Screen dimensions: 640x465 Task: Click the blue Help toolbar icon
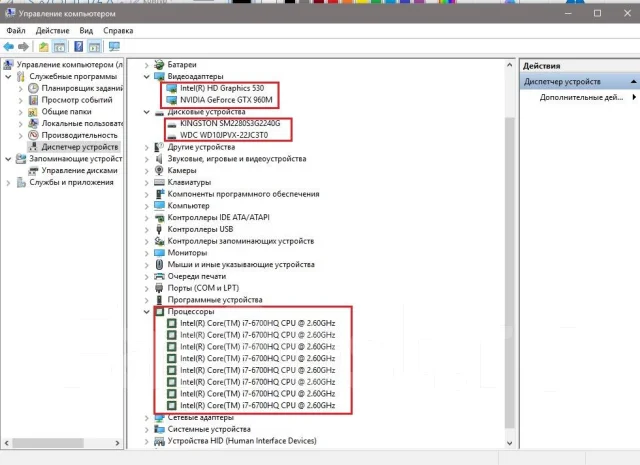tap(79, 47)
